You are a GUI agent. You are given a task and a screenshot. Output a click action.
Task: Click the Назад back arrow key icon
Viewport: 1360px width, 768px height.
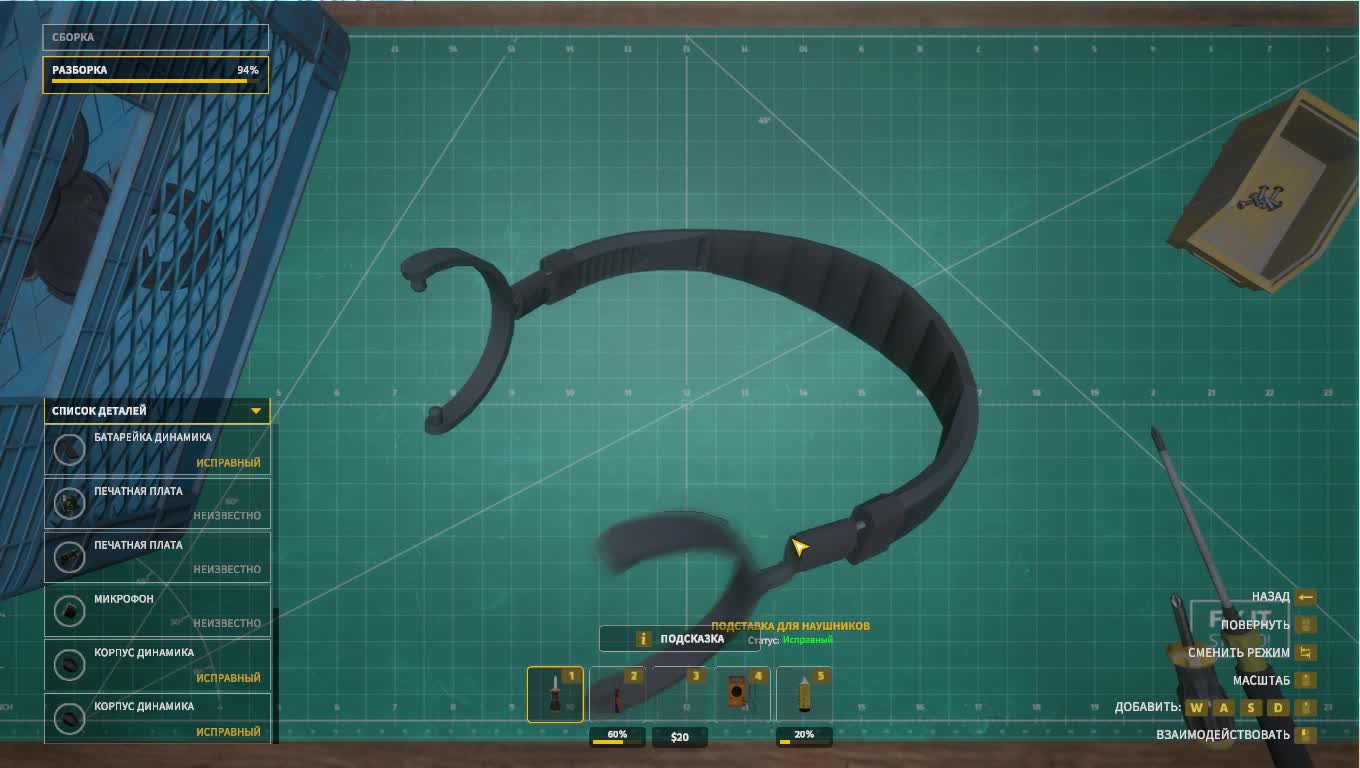pos(1305,597)
